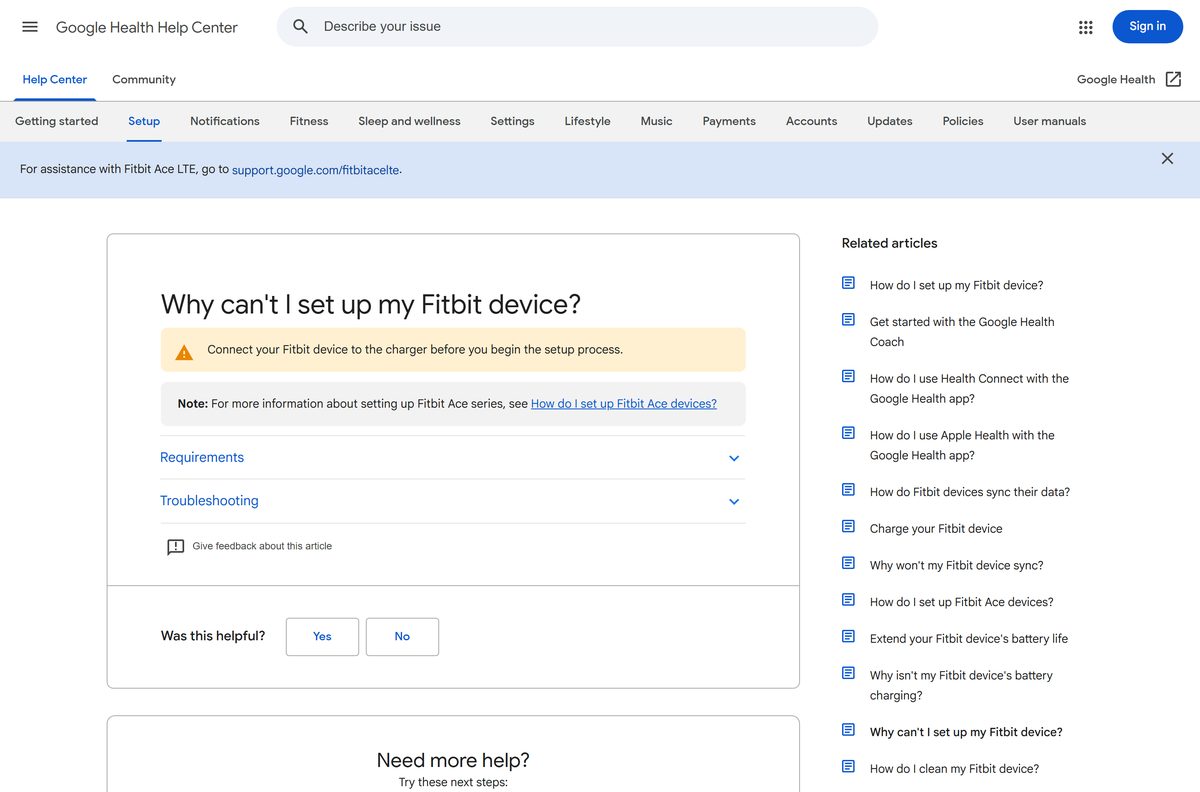1200x792 pixels.
Task: Click 'Give feedback about this article'
Action: 262,546
